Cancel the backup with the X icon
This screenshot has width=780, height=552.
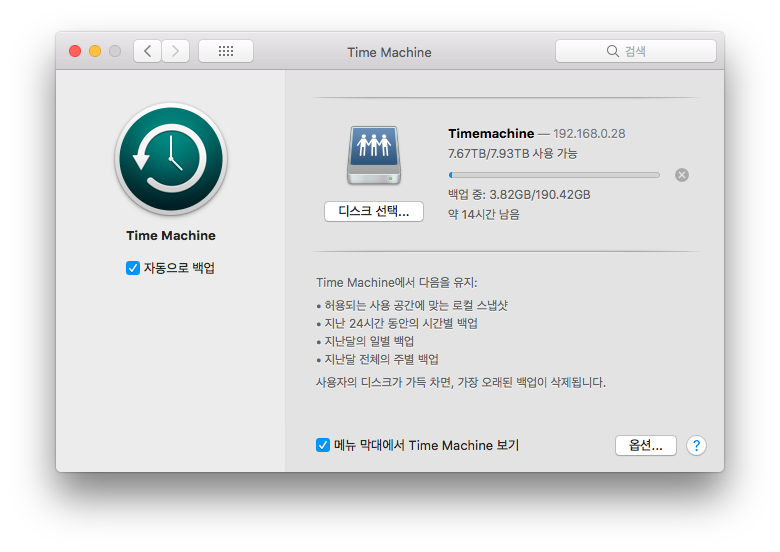[x=682, y=175]
